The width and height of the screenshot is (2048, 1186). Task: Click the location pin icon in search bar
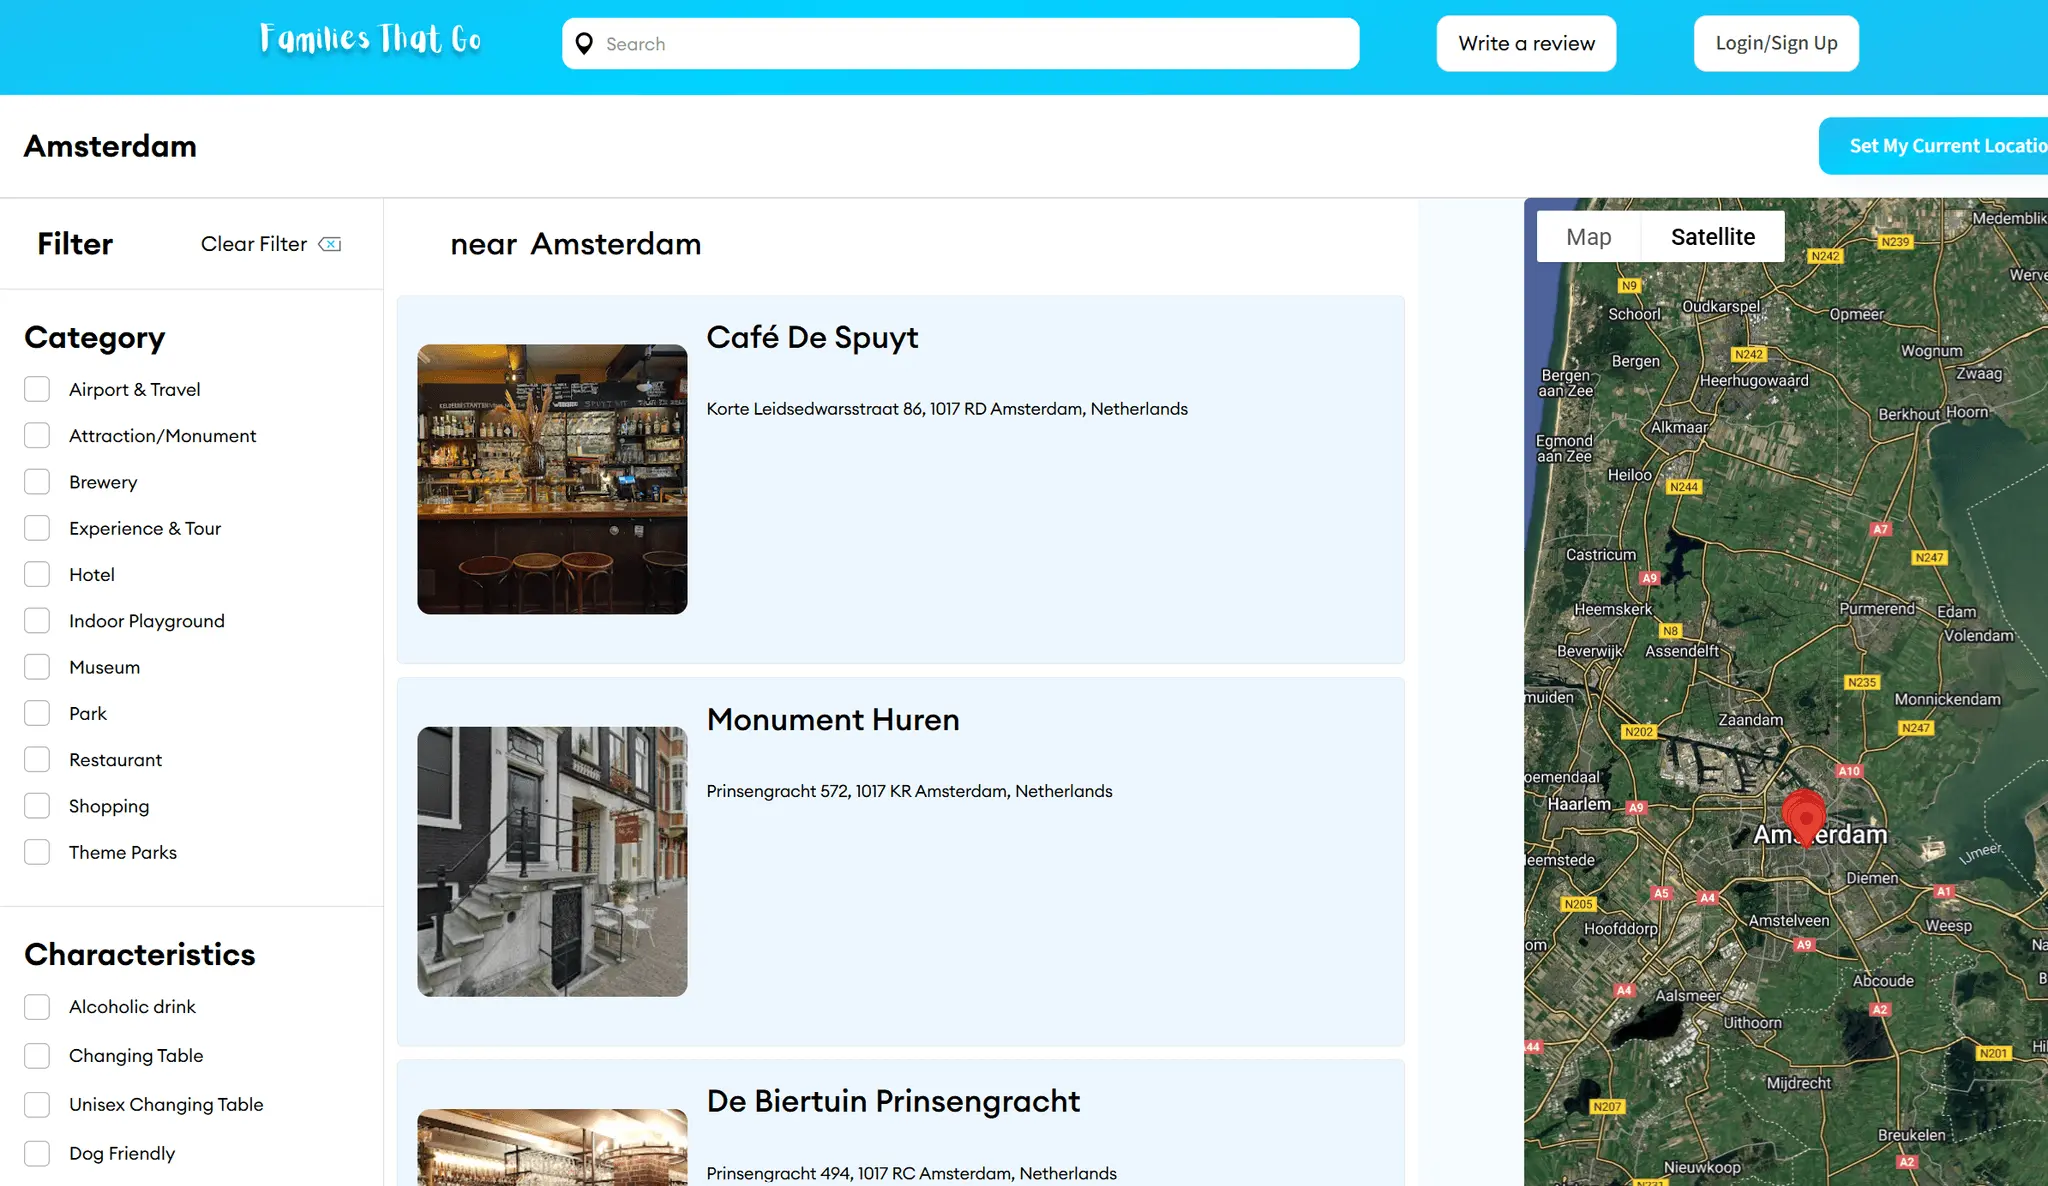(x=585, y=44)
